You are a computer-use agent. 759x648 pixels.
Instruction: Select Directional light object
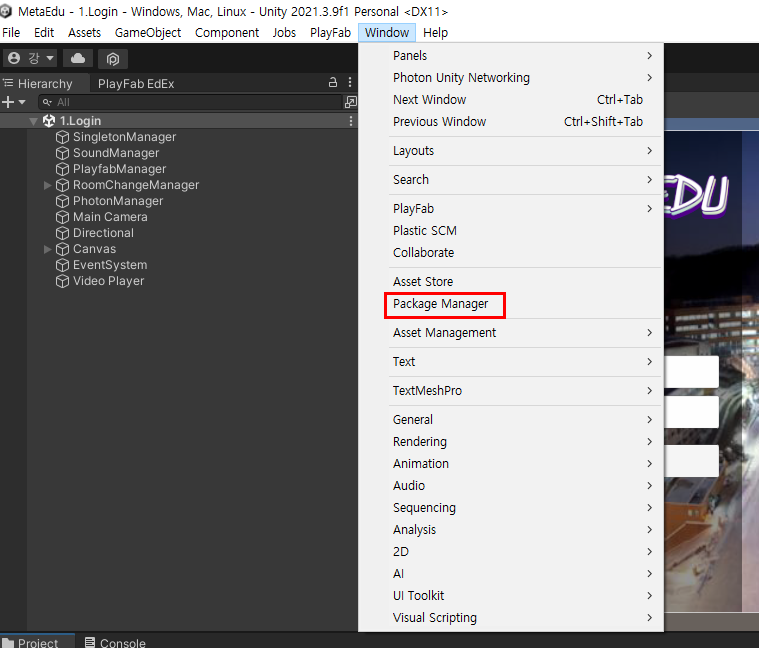click(x=103, y=233)
